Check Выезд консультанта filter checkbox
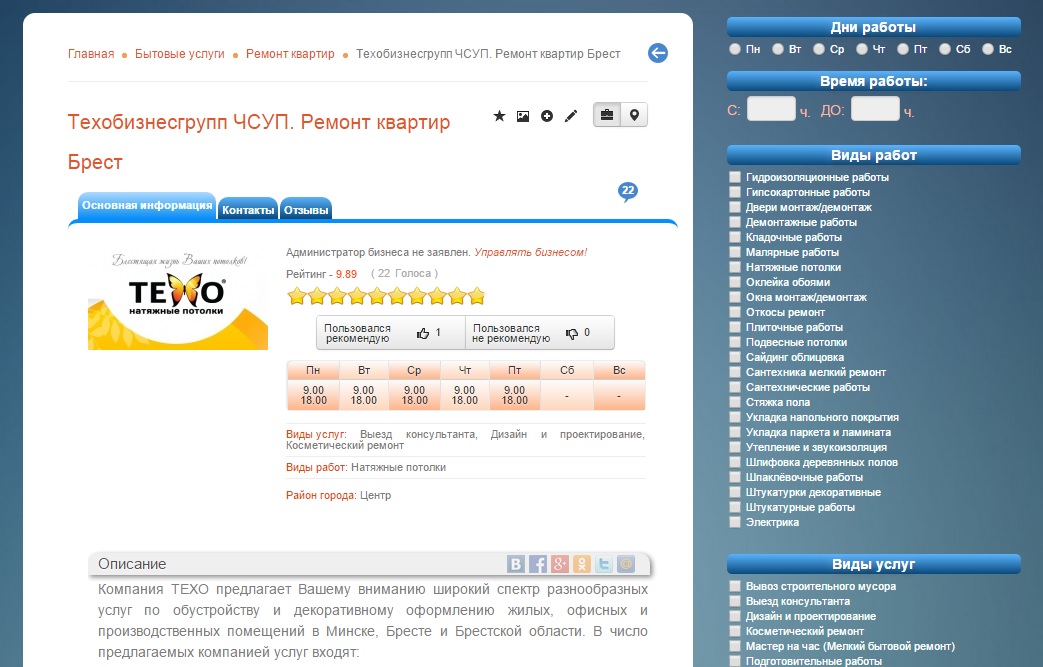 point(734,601)
